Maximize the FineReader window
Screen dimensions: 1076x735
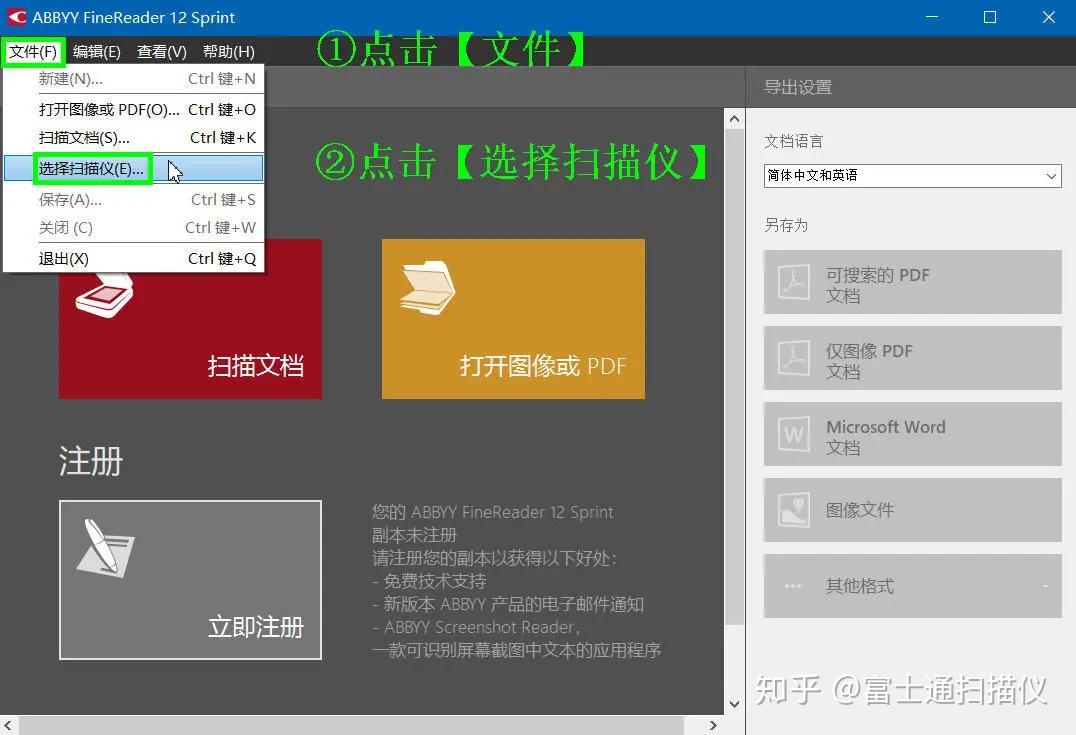coord(990,17)
